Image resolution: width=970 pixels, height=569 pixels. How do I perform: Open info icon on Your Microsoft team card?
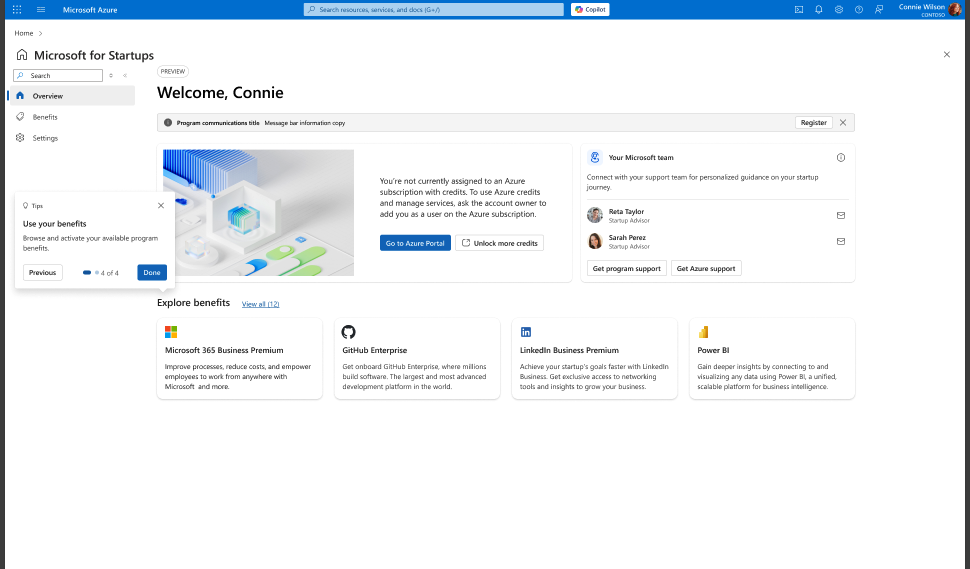click(x=841, y=158)
